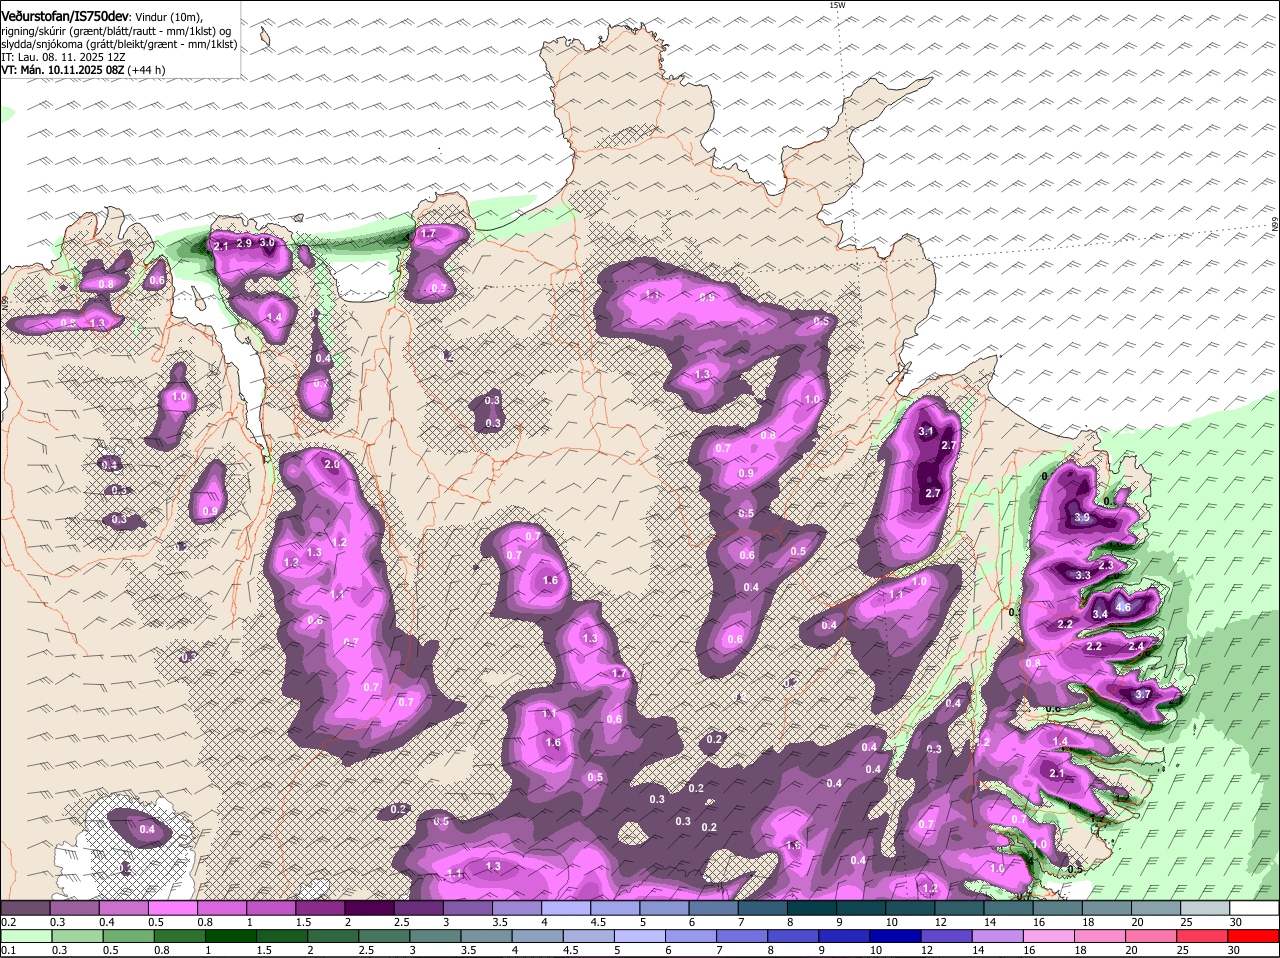
Task: Click upper legend swatch between 20 and 25
Action: 1156,908
